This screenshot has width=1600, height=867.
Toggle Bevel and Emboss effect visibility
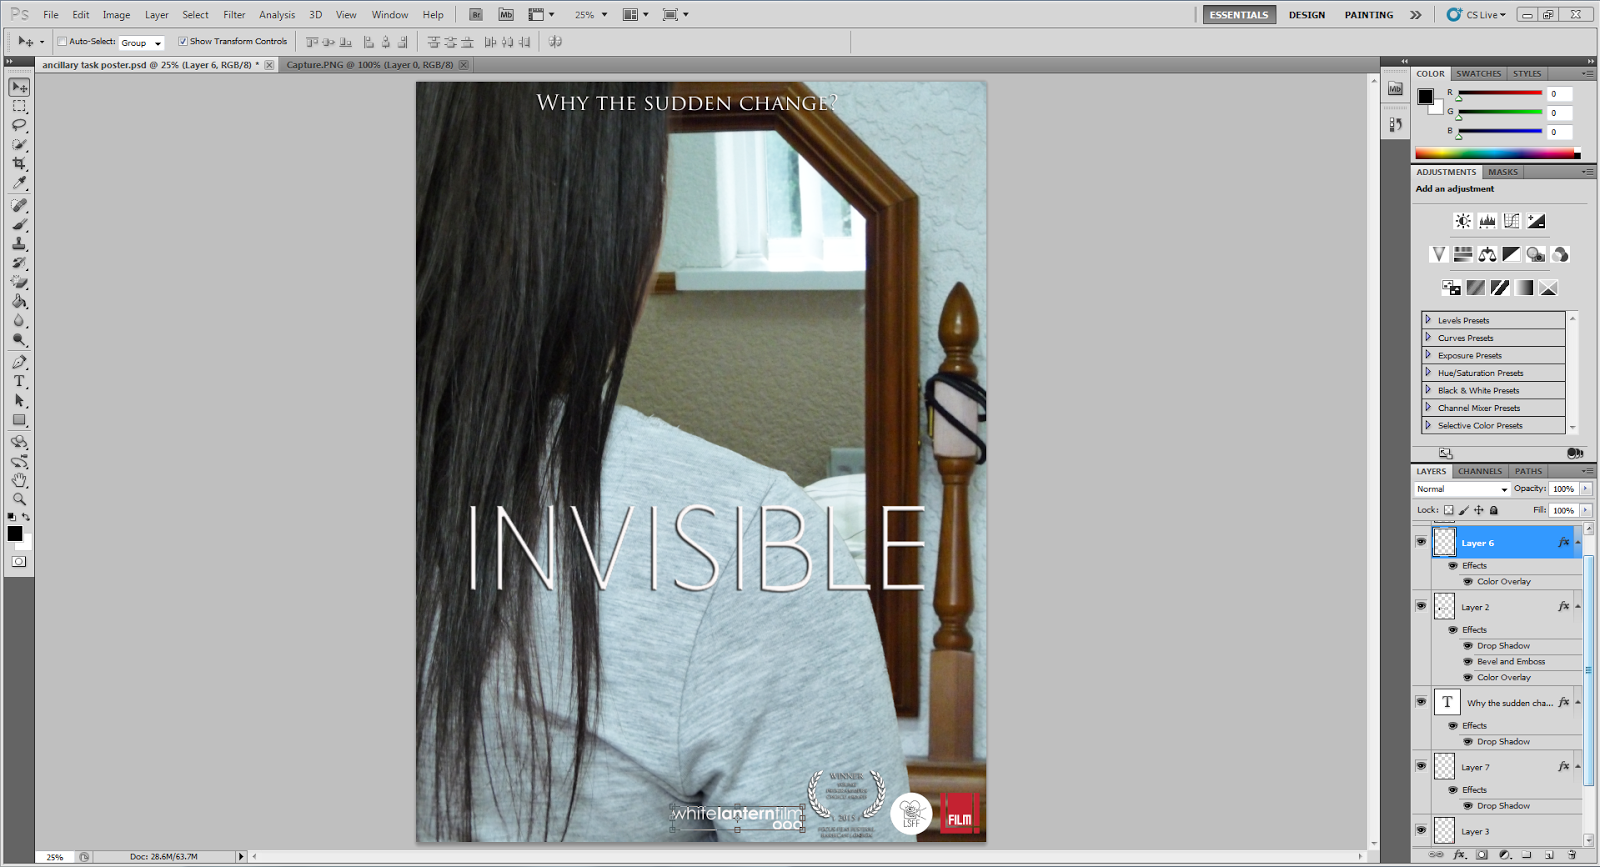pos(1468,661)
